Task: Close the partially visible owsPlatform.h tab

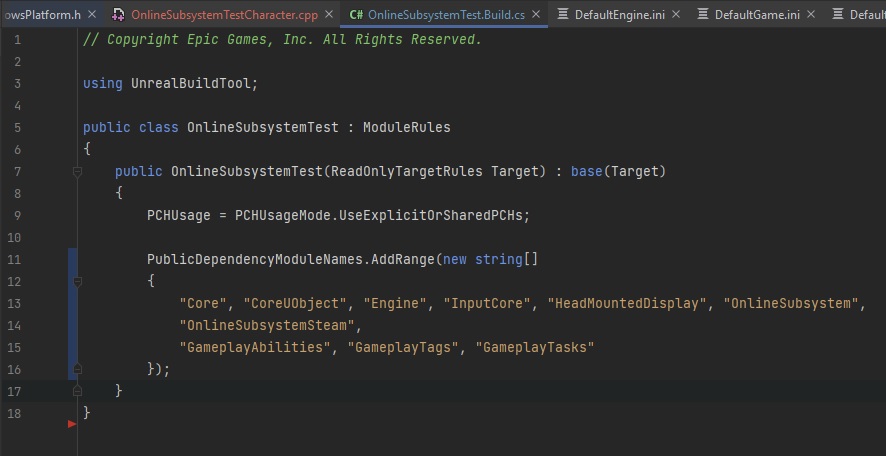Action: click(x=92, y=15)
